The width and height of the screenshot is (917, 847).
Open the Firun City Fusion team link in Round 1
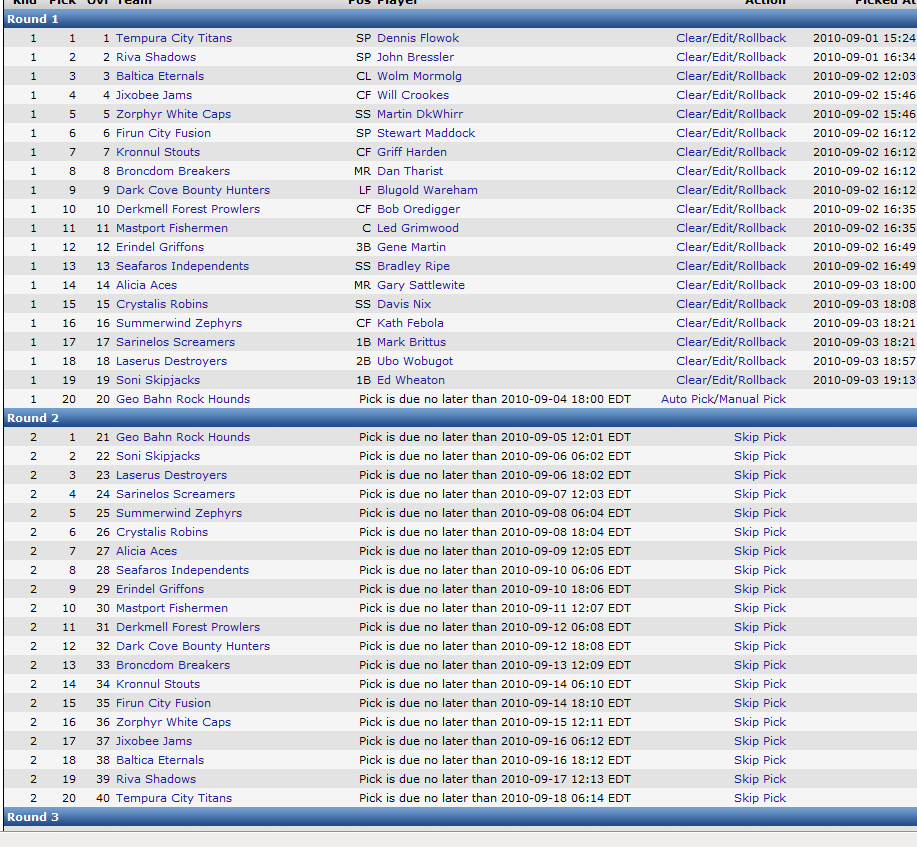coord(163,133)
